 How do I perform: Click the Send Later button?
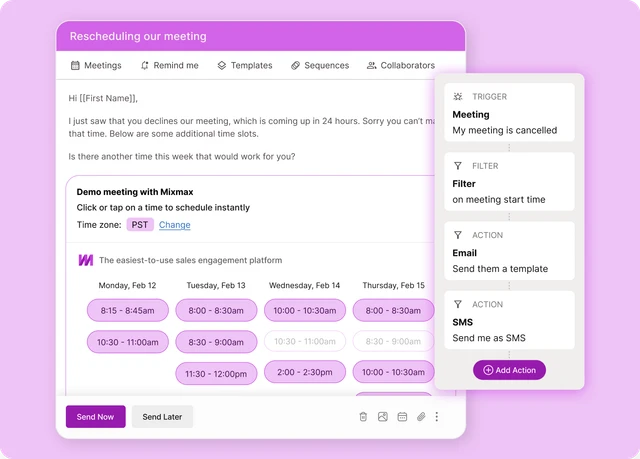[x=162, y=417]
